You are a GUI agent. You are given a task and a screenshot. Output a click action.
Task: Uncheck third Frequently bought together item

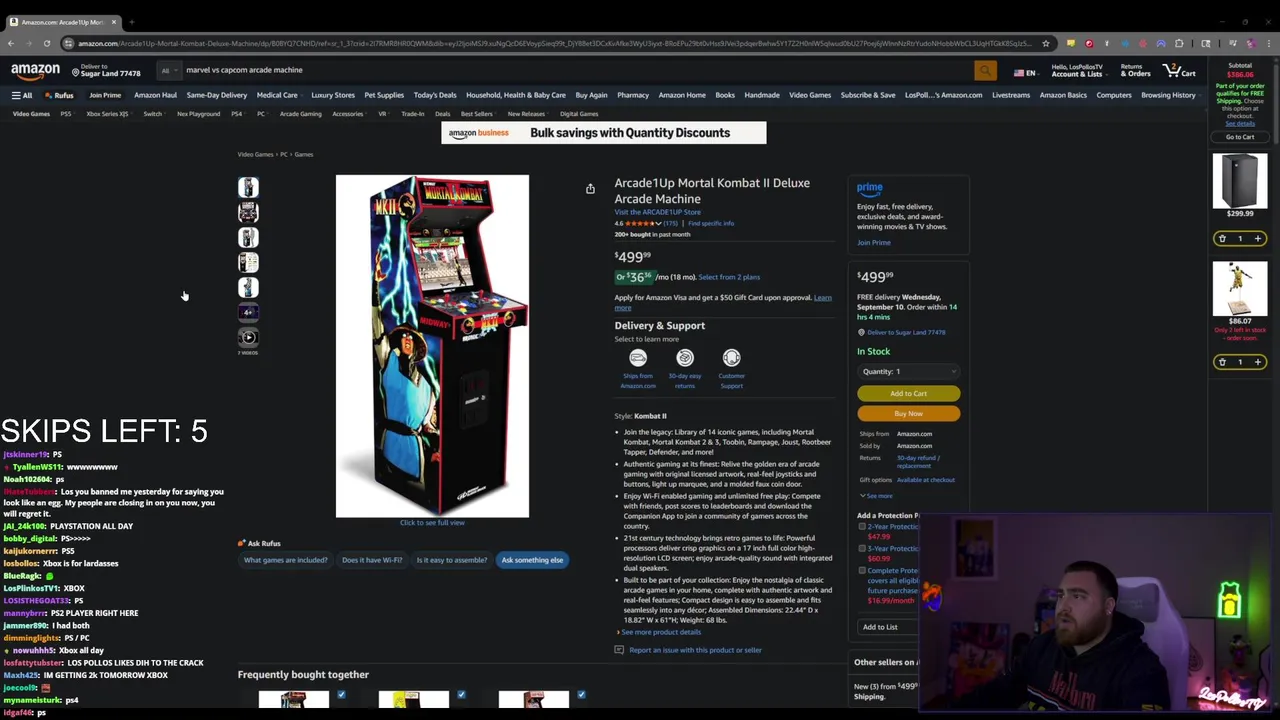click(x=581, y=694)
